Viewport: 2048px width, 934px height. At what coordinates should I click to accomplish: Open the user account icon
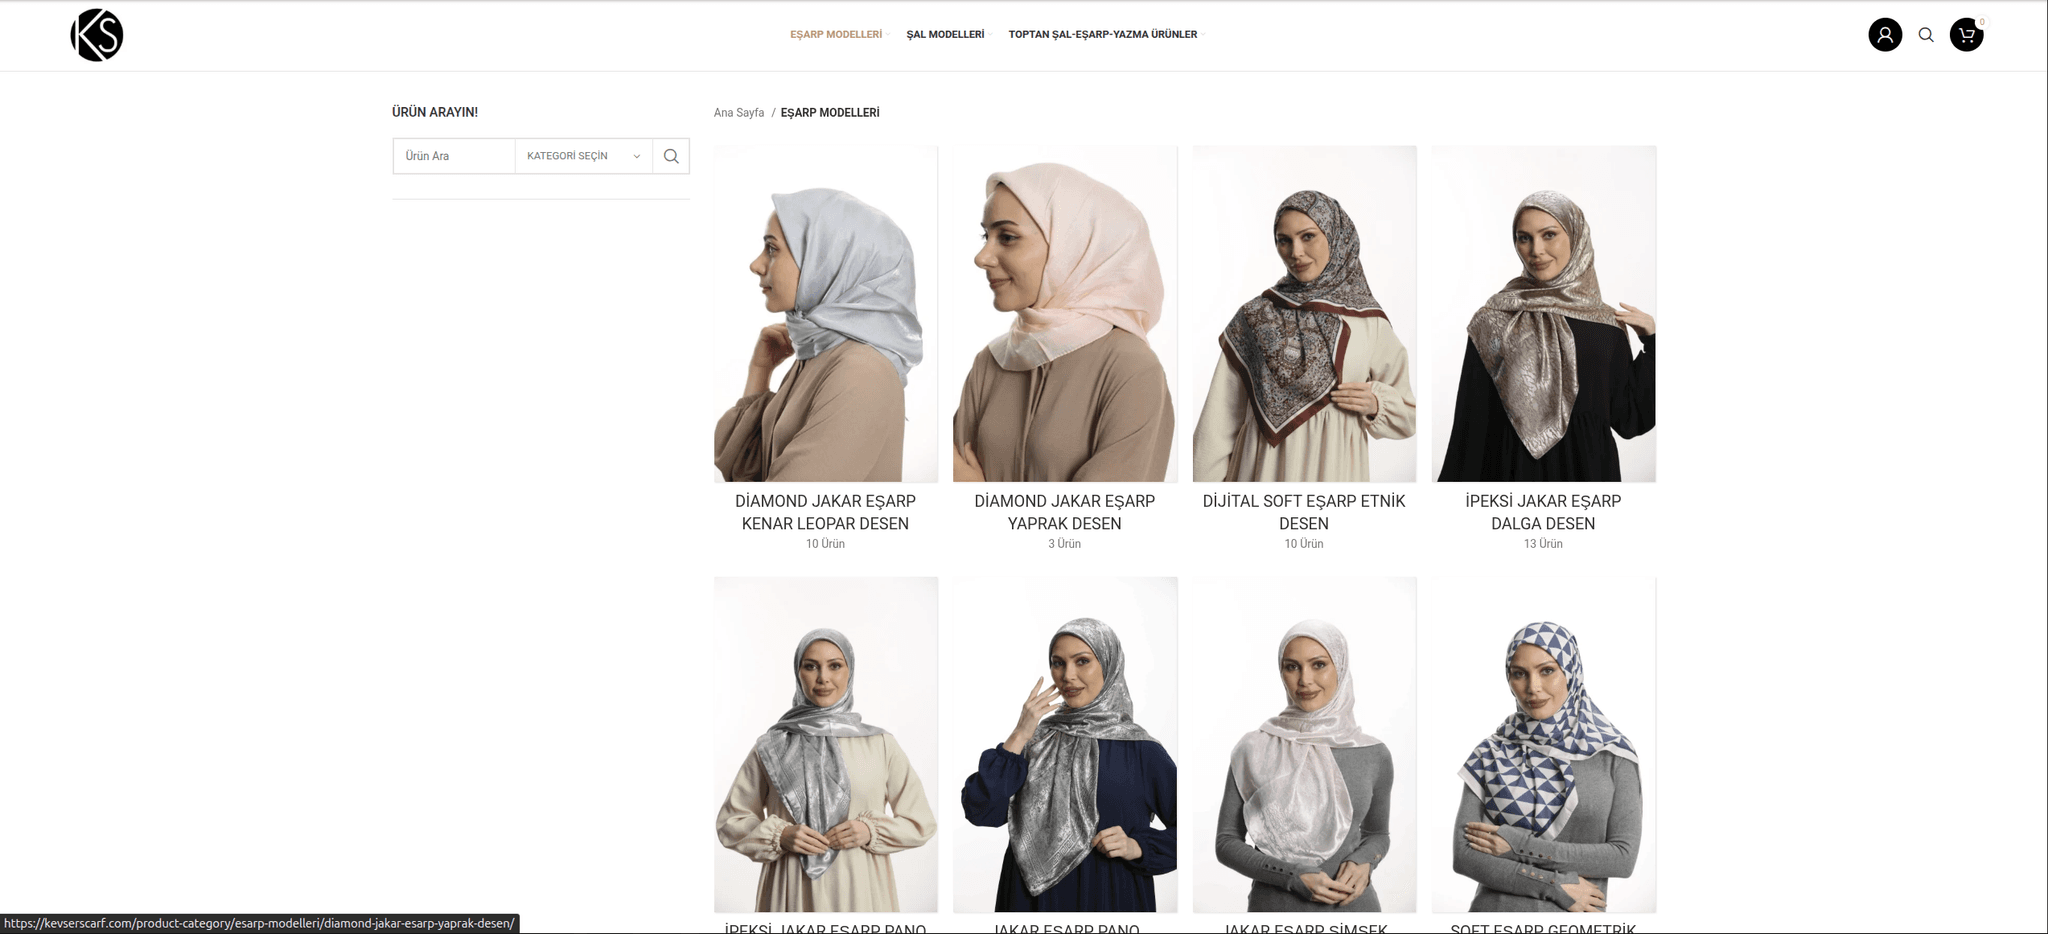pyautogui.click(x=1885, y=35)
